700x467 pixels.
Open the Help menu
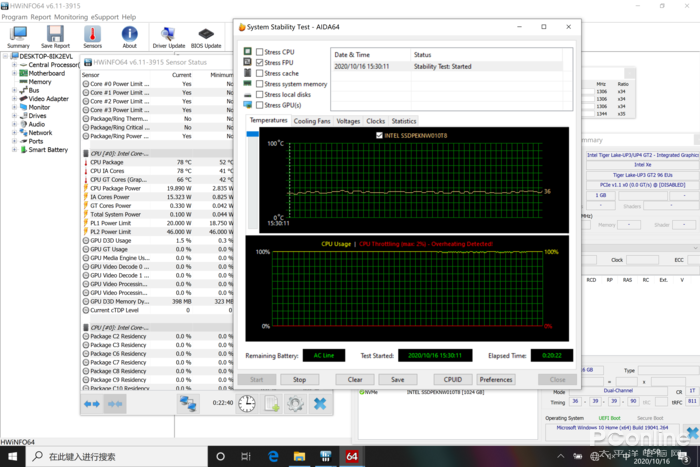click(x=129, y=17)
